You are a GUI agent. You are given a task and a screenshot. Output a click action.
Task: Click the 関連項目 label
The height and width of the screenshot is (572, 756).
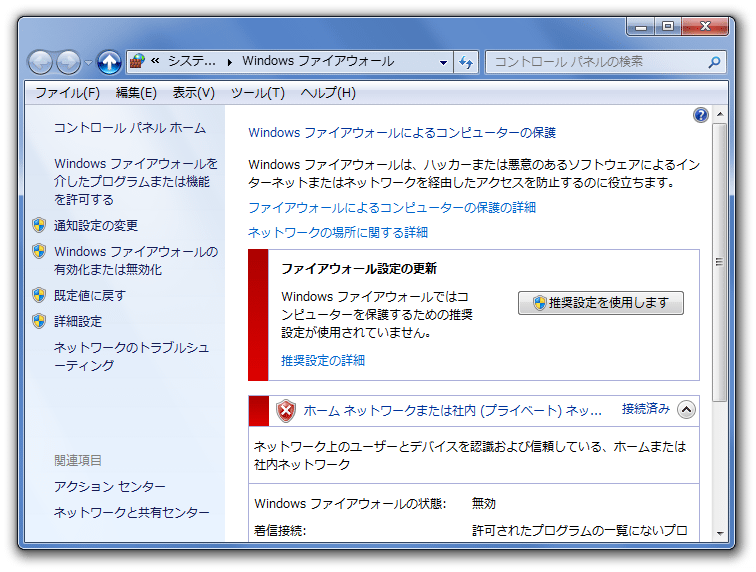click(78, 461)
